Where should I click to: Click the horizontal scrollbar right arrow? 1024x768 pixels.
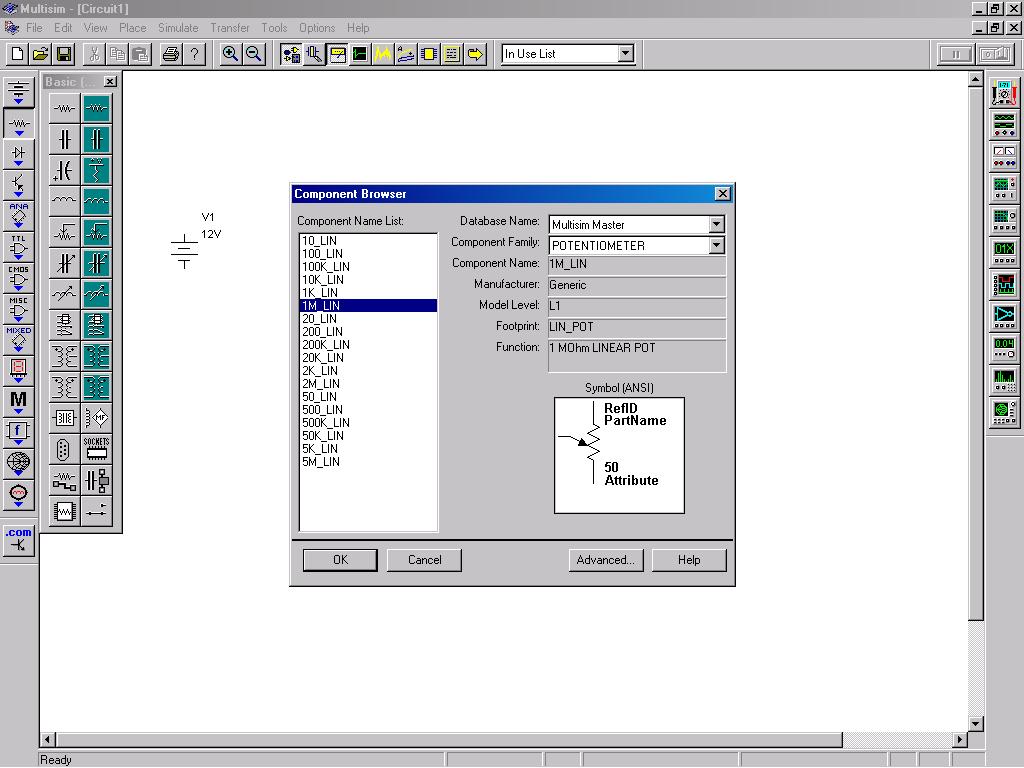(959, 739)
